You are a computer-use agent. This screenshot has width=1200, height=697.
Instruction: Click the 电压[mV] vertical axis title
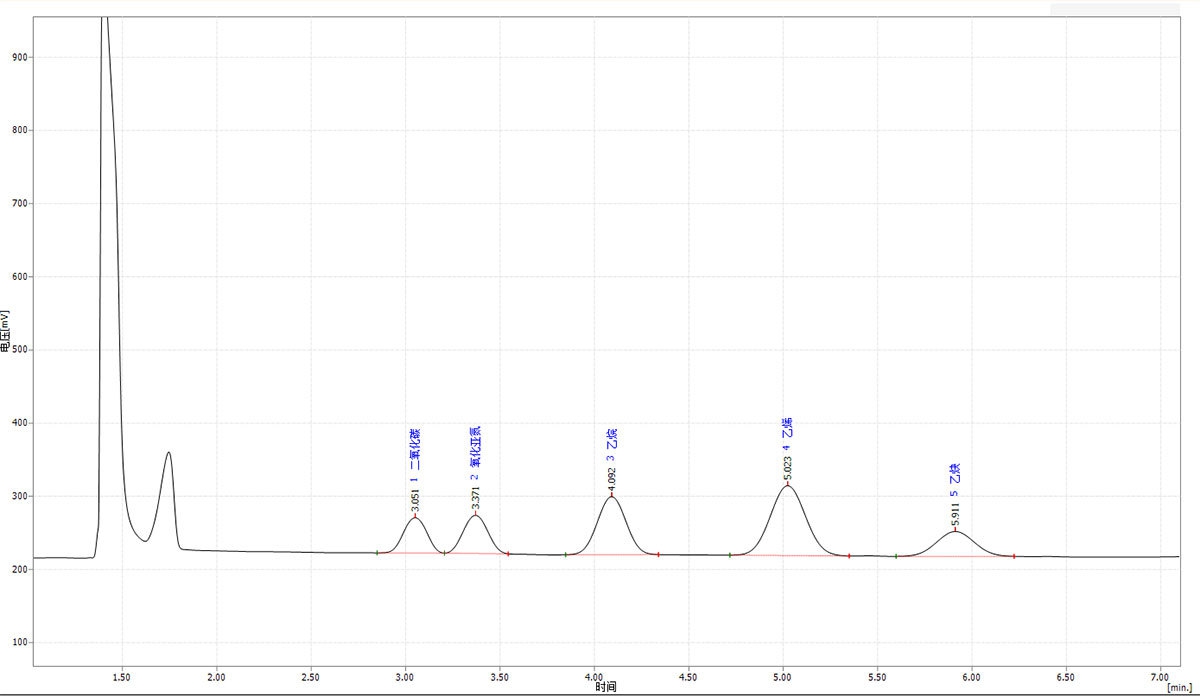click(x=6, y=333)
